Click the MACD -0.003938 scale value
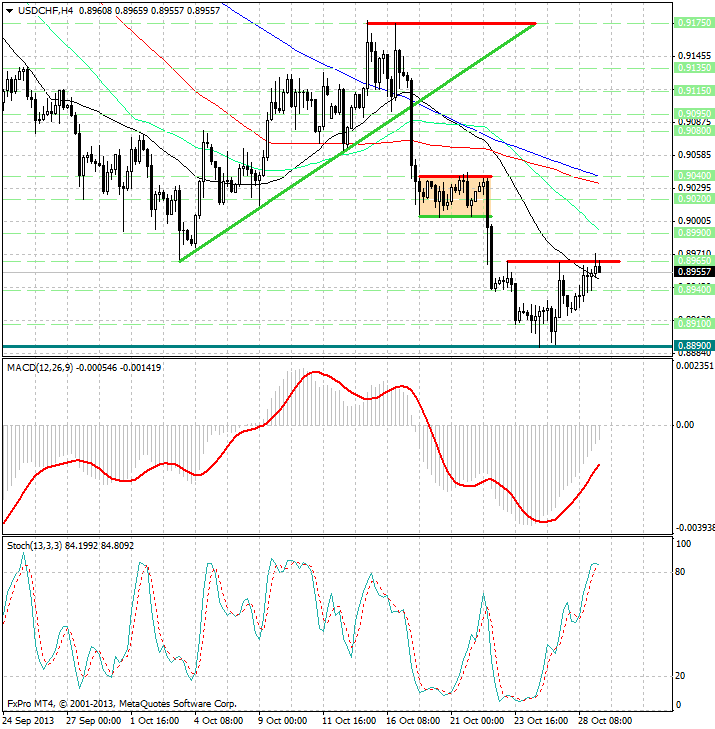This screenshot has width=715, height=729. [x=695, y=528]
